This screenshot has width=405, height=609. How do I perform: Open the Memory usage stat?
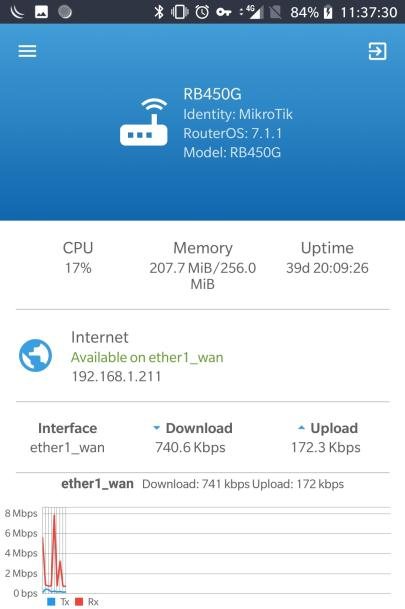click(x=203, y=266)
